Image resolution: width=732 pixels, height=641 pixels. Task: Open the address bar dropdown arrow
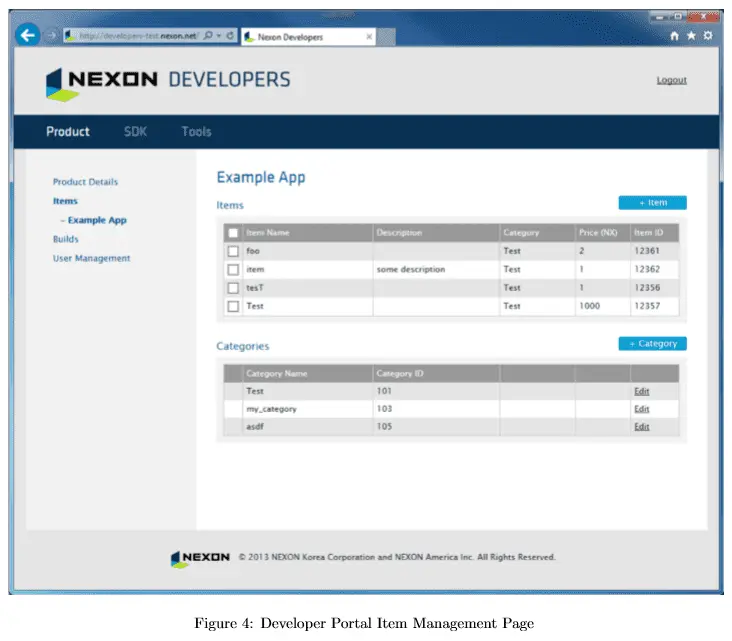[x=219, y=35]
